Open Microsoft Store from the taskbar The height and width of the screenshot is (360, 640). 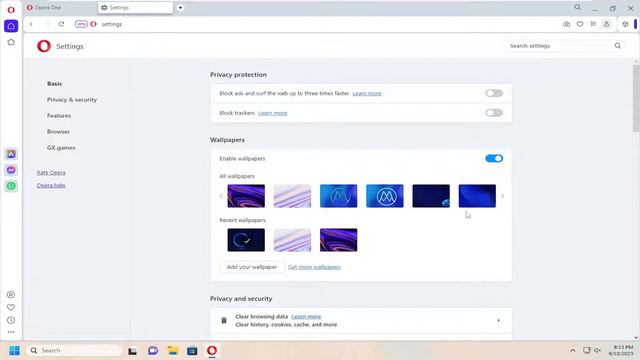point(192,351)
